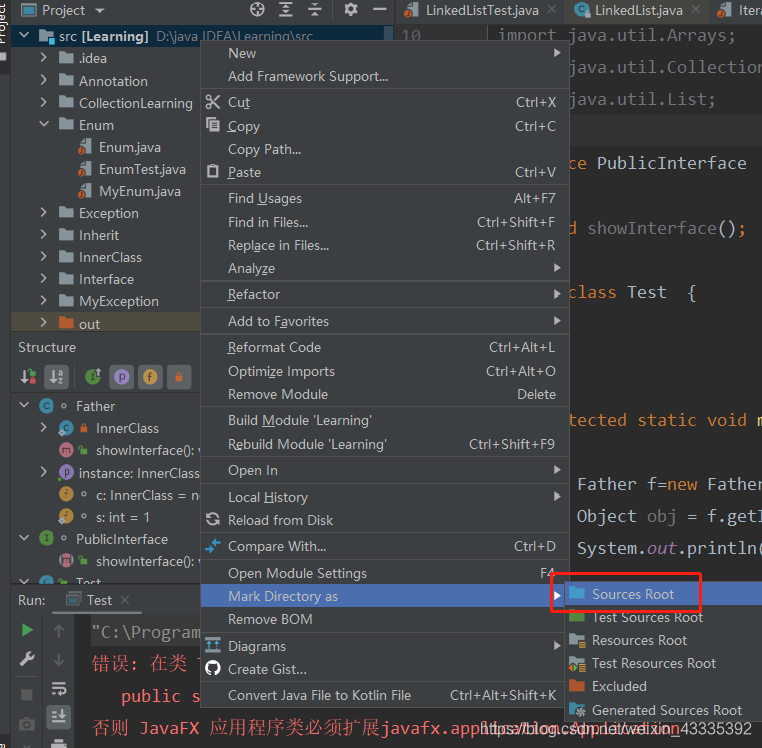Viewport: 762px width, 748px height.
Task: Close the LinkedList.java tab
Action: [696, 9]
